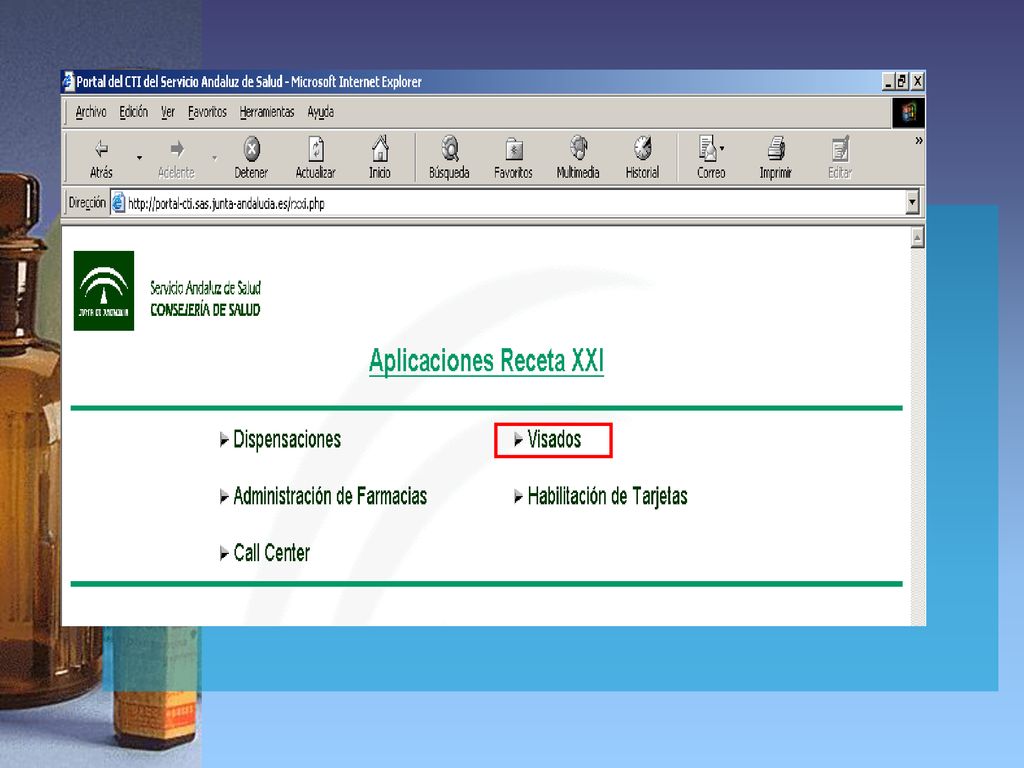Open the Edición menu
Image resolution: width=1024 pixels, height=768 pixels.
click(x=134, y=112)
